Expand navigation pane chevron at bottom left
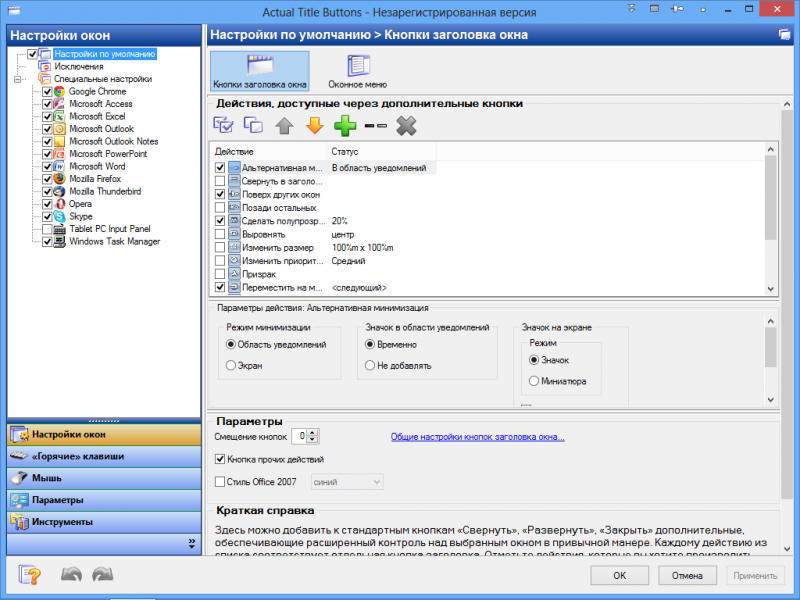Viewport: 800px width, 600px height. click(x=192, y=543)
